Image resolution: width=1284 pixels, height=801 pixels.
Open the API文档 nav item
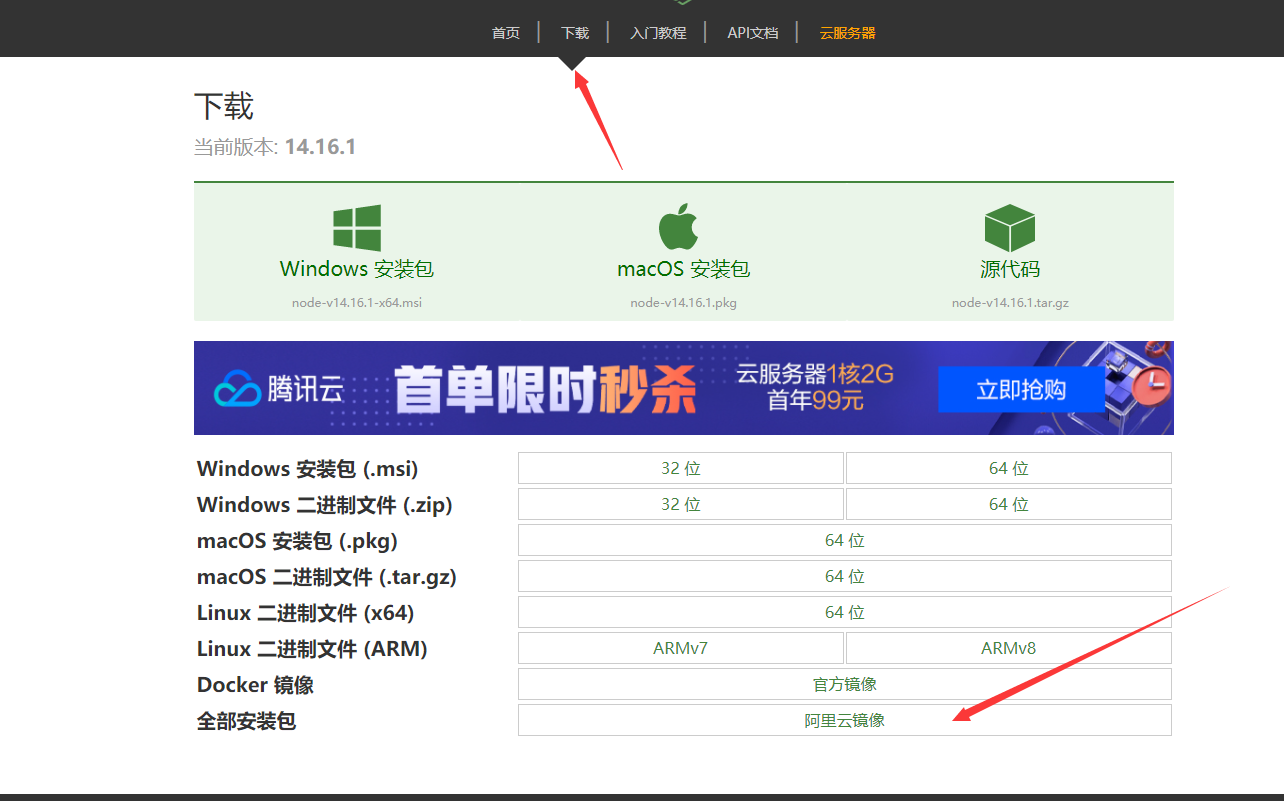tap(752, 33)
